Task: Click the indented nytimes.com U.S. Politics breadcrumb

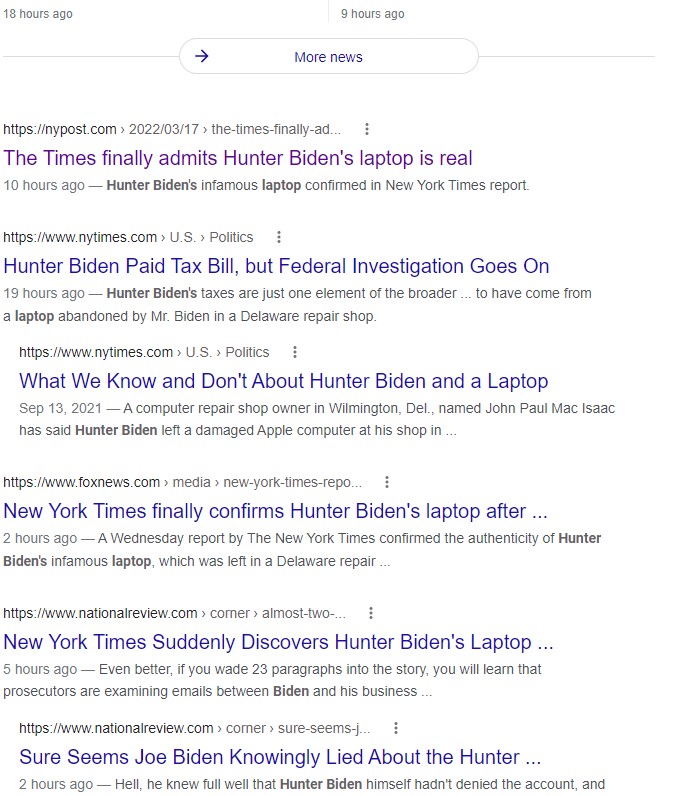Action: click(144, 352)
